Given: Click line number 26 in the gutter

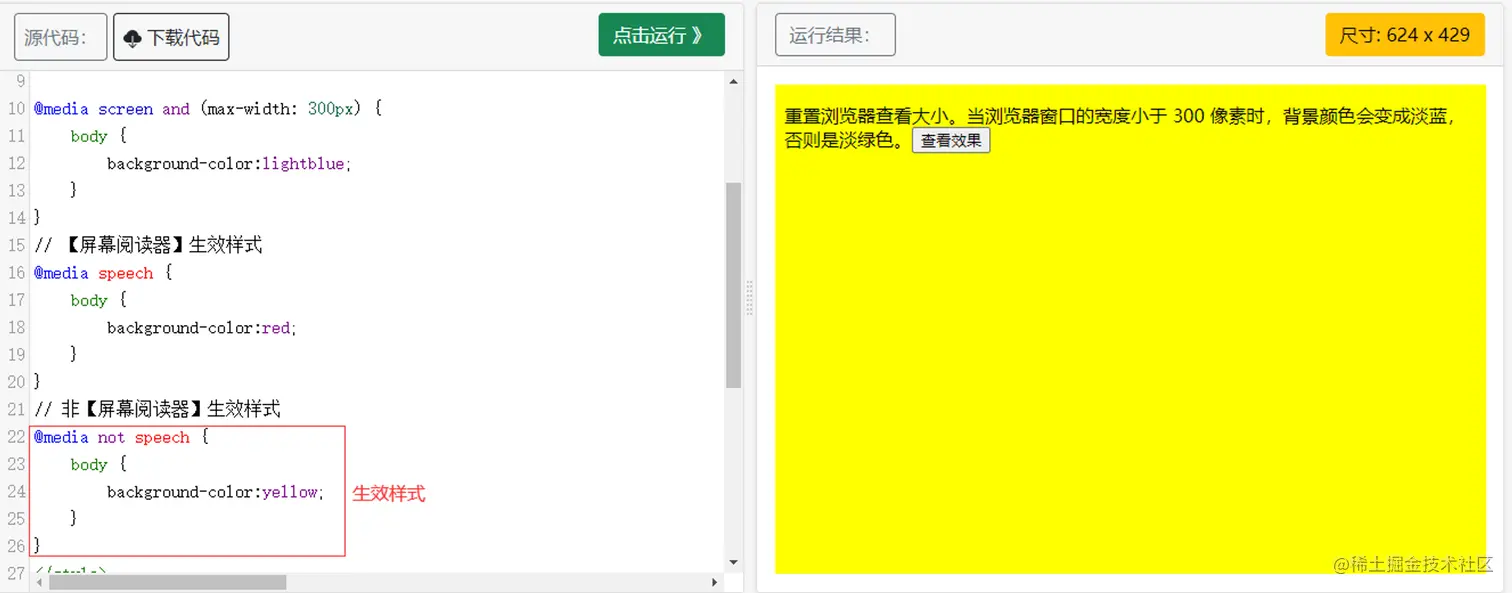Looking at the screenshot, I should tap(16, 546).
